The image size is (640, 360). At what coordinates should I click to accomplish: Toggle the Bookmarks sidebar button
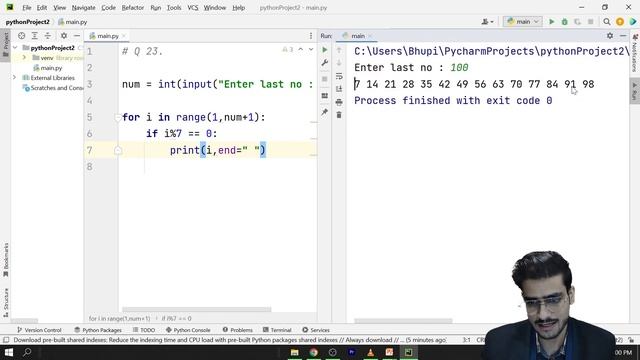[5, 260]
